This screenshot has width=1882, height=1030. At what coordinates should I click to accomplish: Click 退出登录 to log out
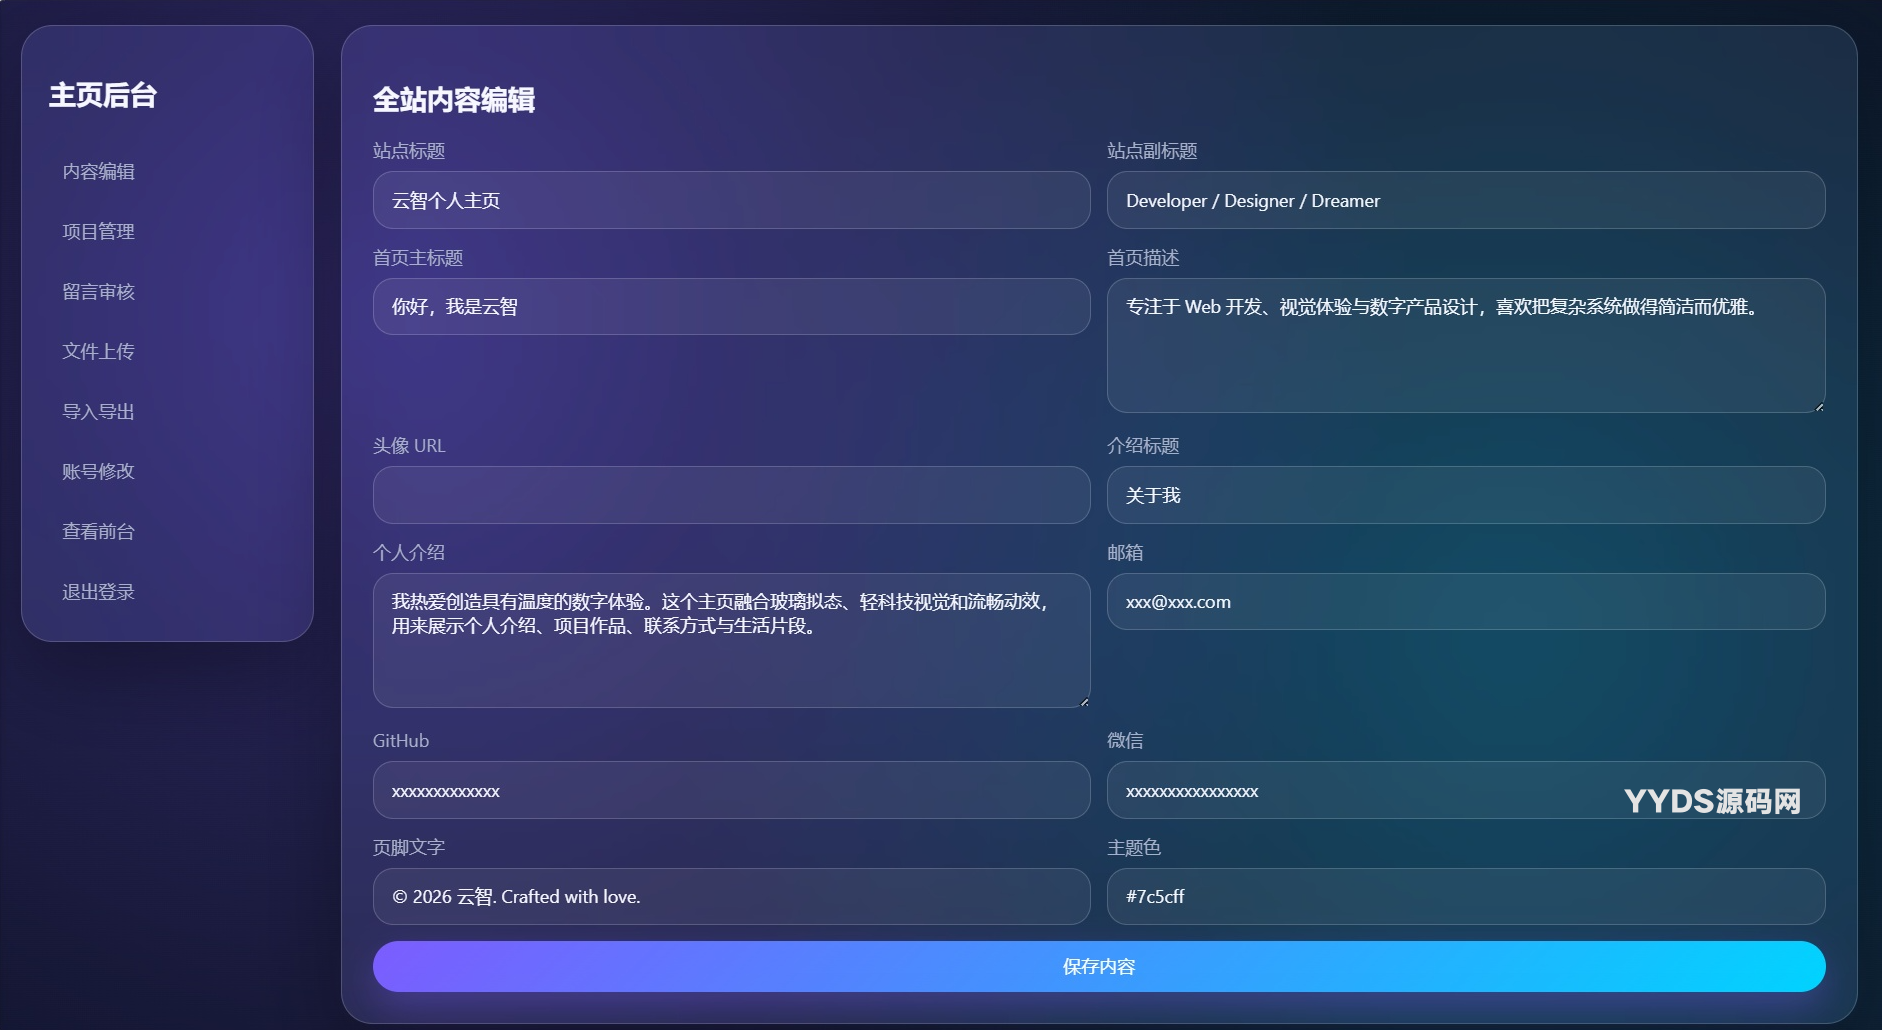pyautogui.click(x=98, y=591)
